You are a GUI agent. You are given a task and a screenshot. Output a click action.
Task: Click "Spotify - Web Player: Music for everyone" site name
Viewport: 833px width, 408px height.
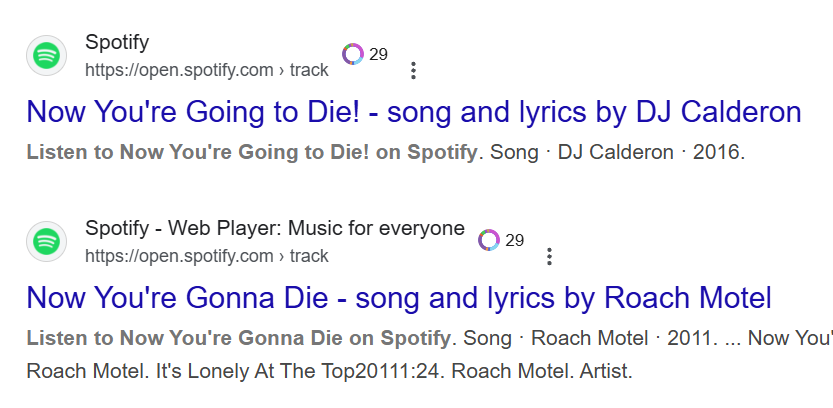point(275,228)
